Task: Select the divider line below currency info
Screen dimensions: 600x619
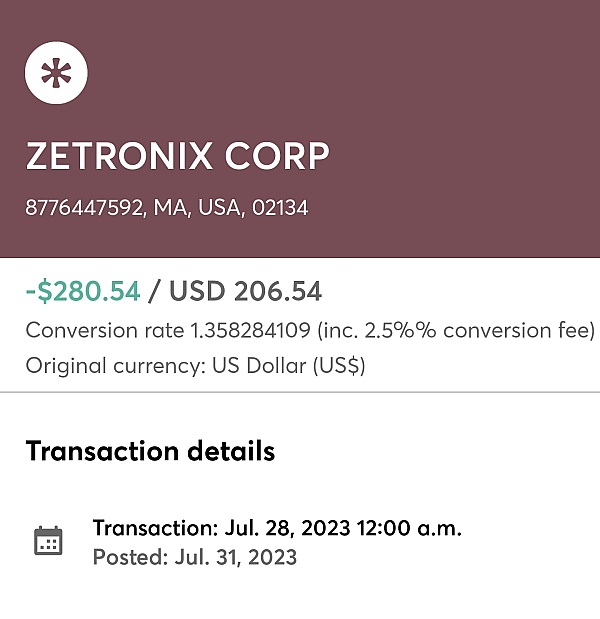Action: (x=300, y=392)
